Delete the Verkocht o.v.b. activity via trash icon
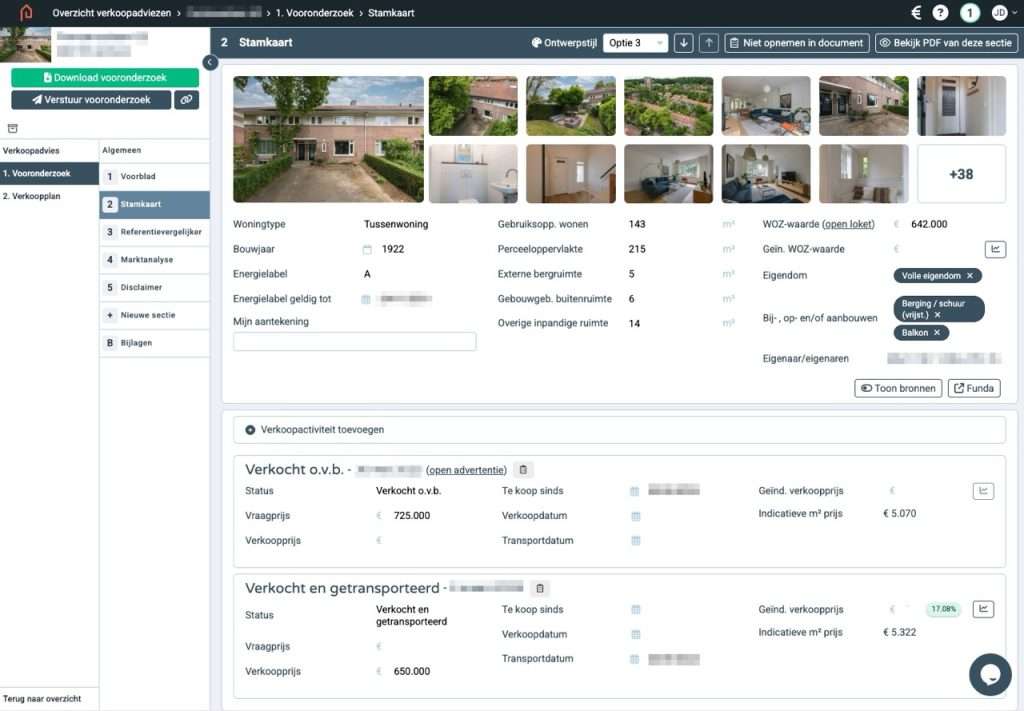The image size is (1024, 711). click(x=523, y=469)
